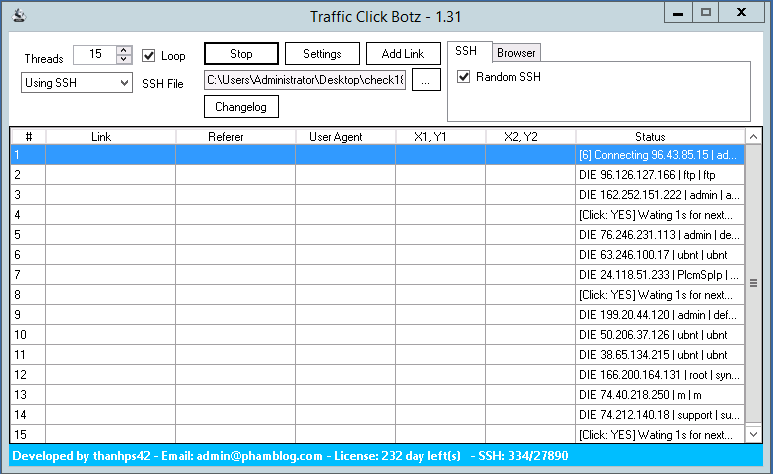
Task: Select status DIE 74.40.218.250 | m | m
Action: coord(660,395)
